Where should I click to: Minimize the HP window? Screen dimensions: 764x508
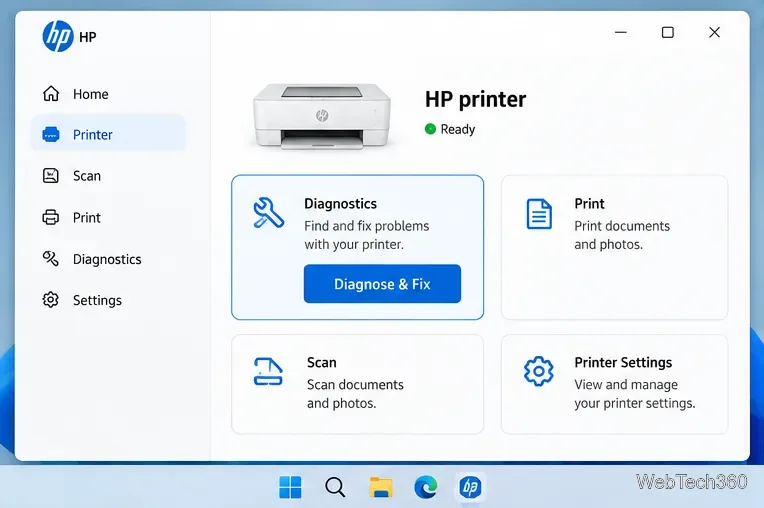tap(621, 32)
